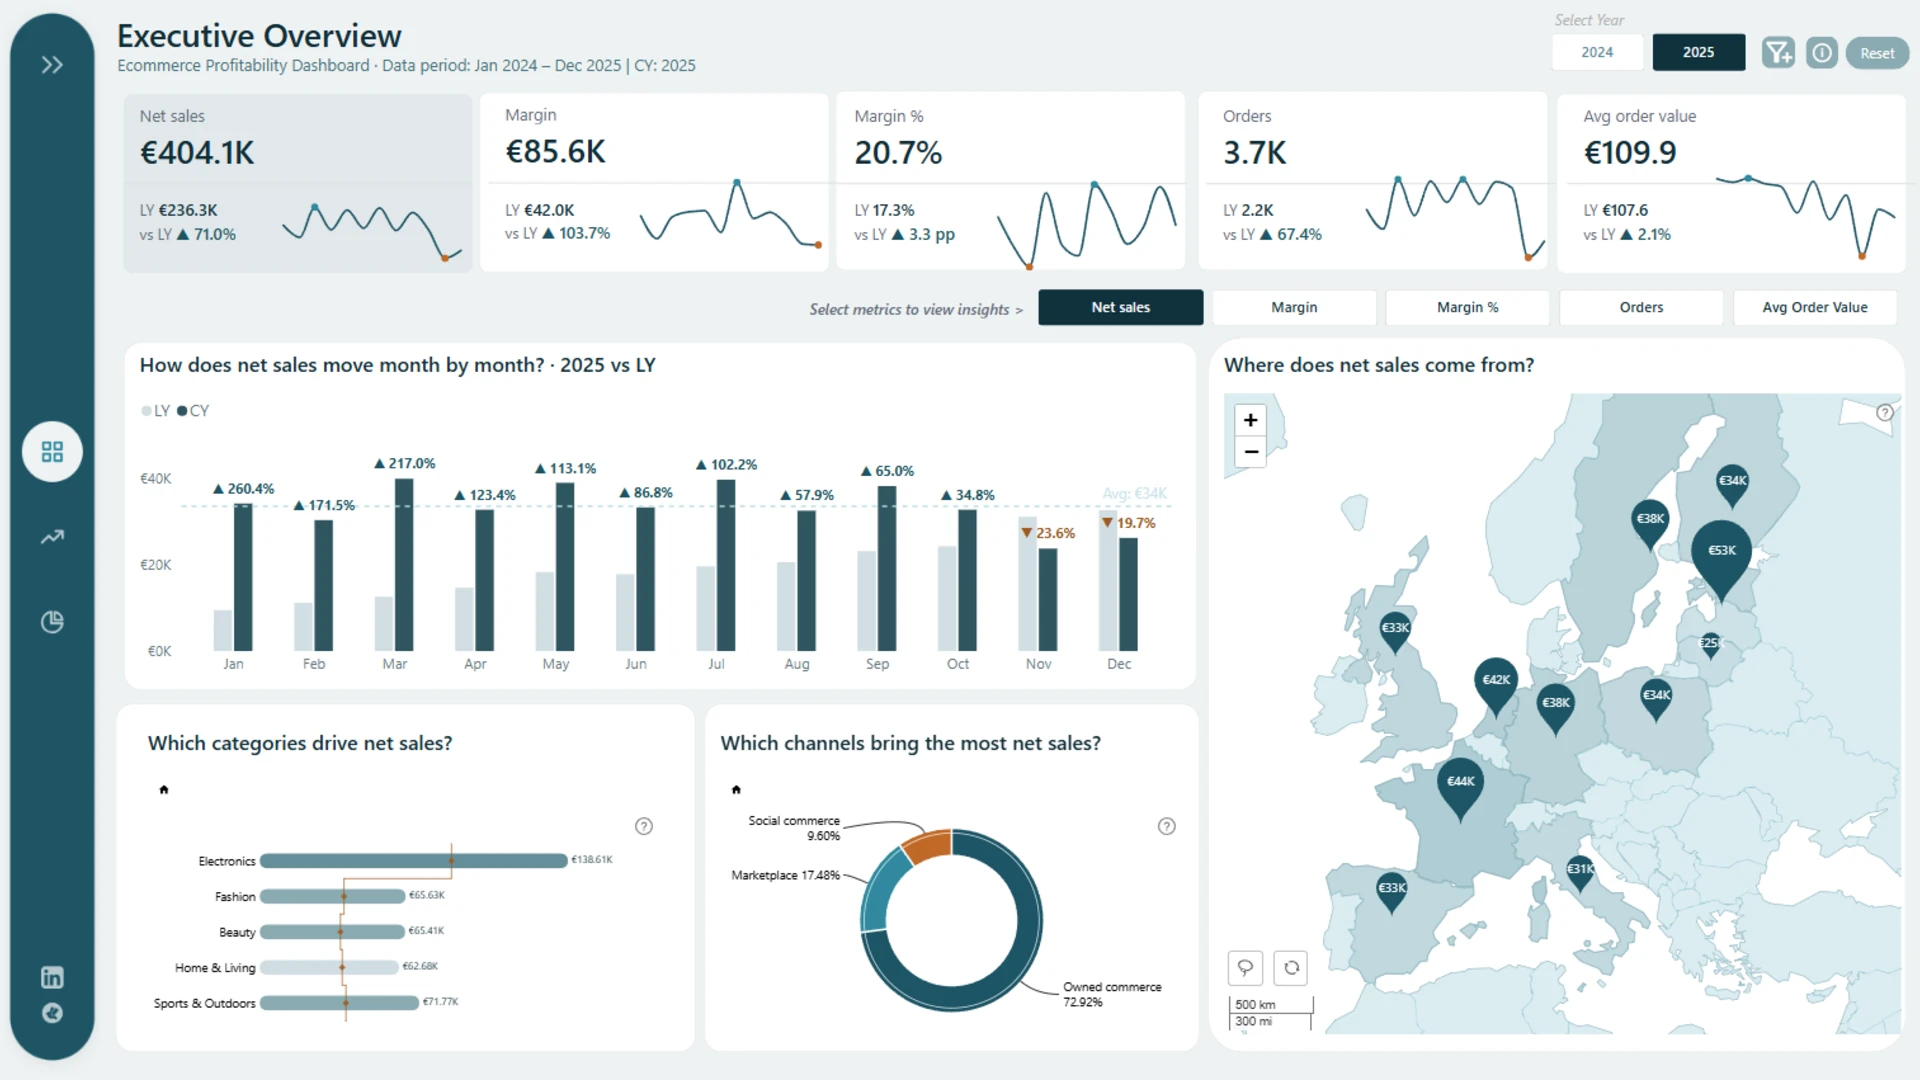Open channels chart help icon
Image resolution: width=1920 pixels, height=1080 pixels.
pos(1166,826)
